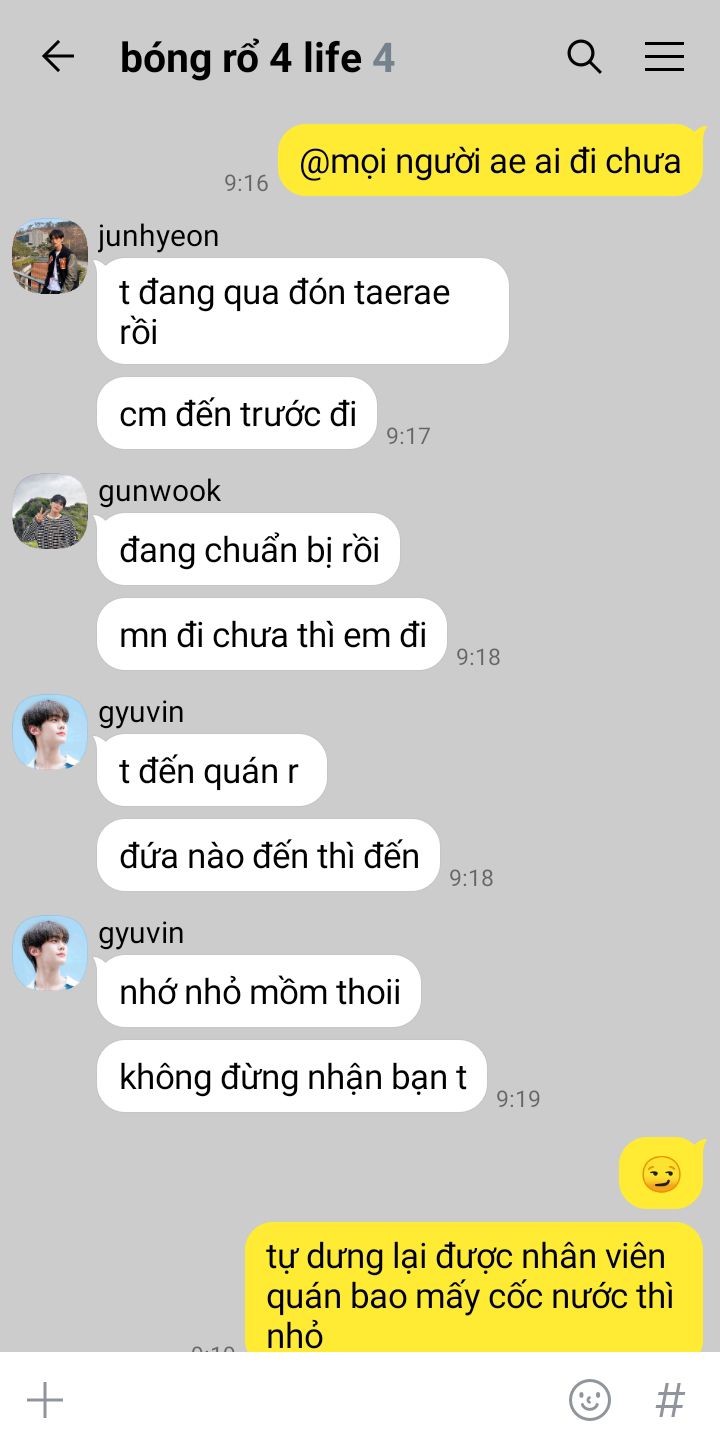The image size is (720, 1456).
Task: Tap gyuvin's avatar next to "t đến quán r"
Action: click(50, 732)
